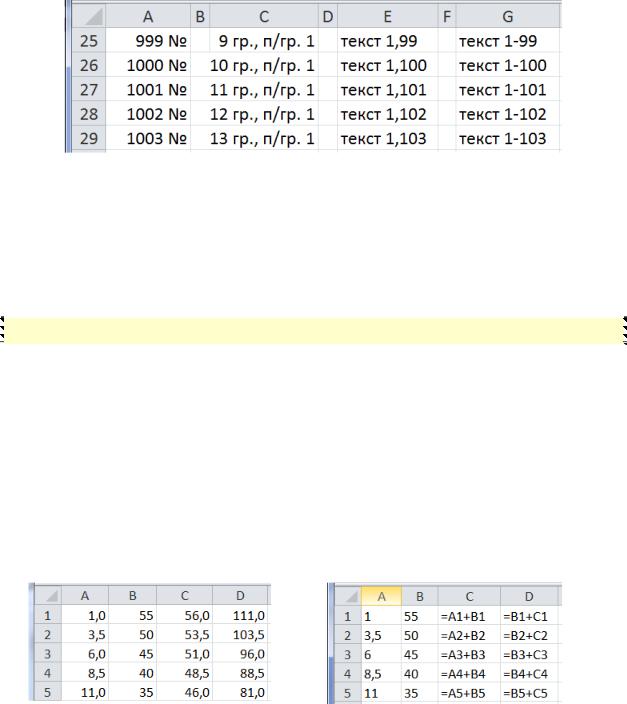This screenshot has width=627, height=704.
Task: Click formula cell =A3+B3
Action: click(x=469, y=655)
